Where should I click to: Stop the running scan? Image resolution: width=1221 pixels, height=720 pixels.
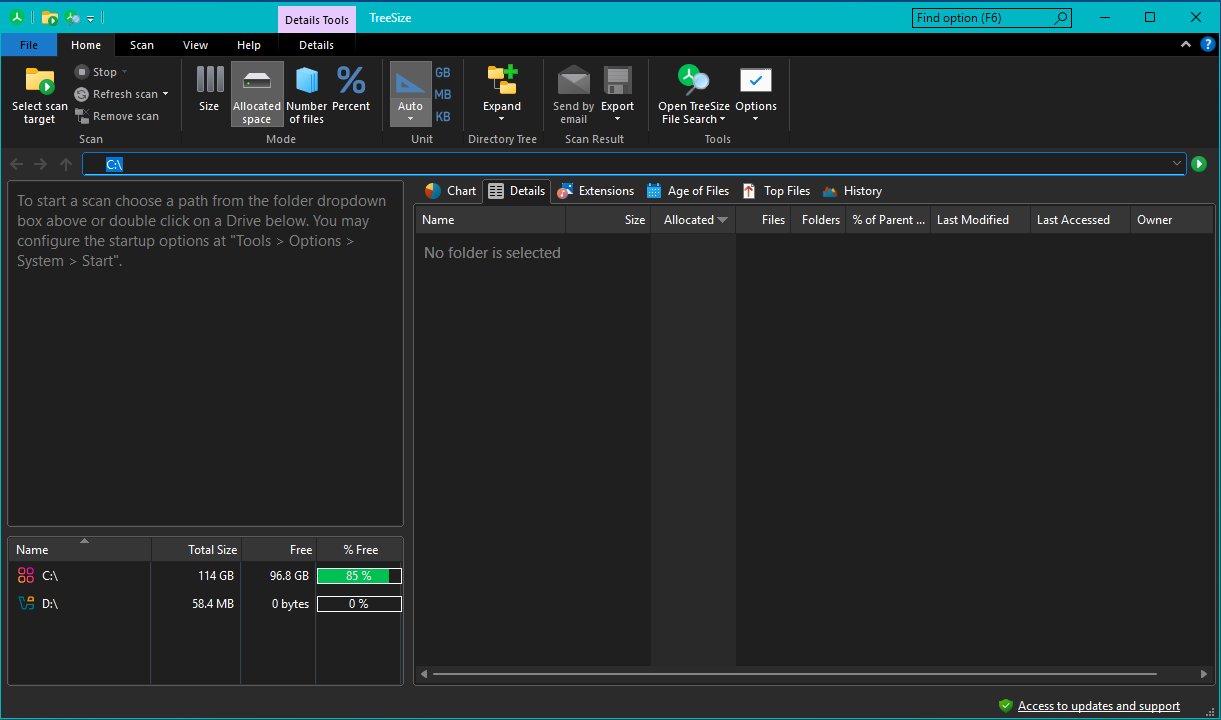[96, 72]
